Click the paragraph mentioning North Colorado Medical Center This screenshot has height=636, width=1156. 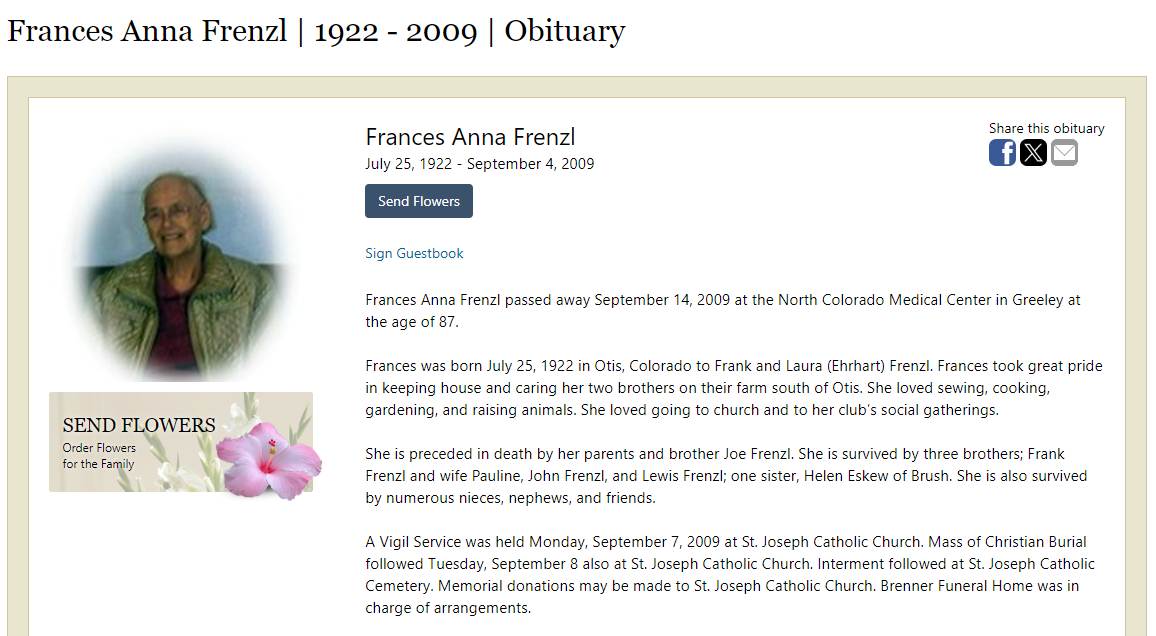[x=722, y=311]
